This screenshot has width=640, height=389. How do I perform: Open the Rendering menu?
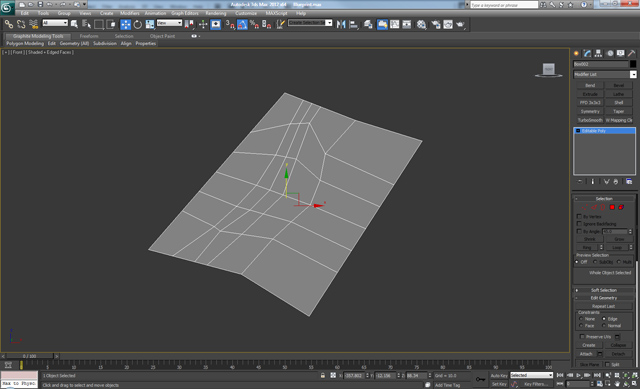216,13
